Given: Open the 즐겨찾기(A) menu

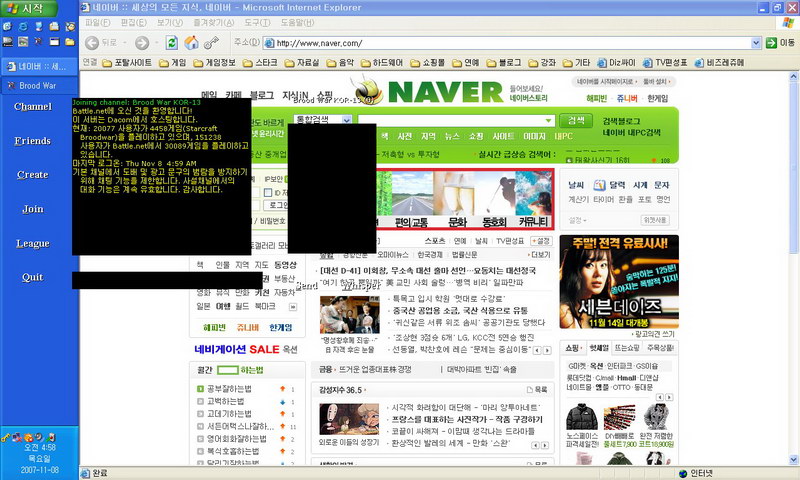Looking at the screenshot, I should click(x=214, y=22).
